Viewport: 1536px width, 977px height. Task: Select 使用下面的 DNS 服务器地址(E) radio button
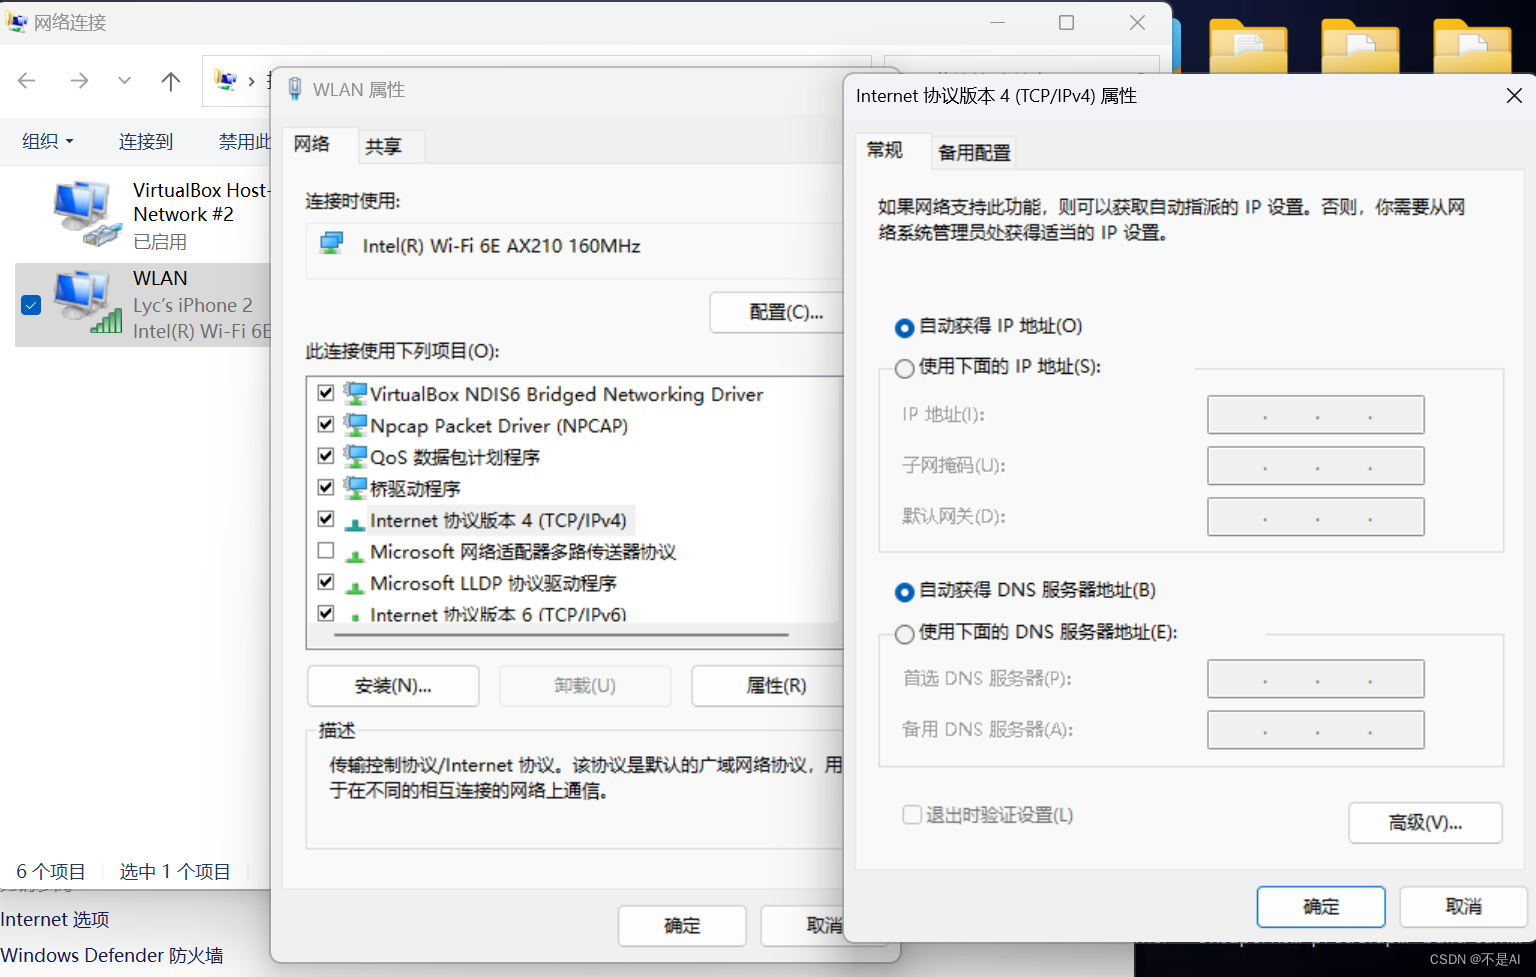(904, 633)
